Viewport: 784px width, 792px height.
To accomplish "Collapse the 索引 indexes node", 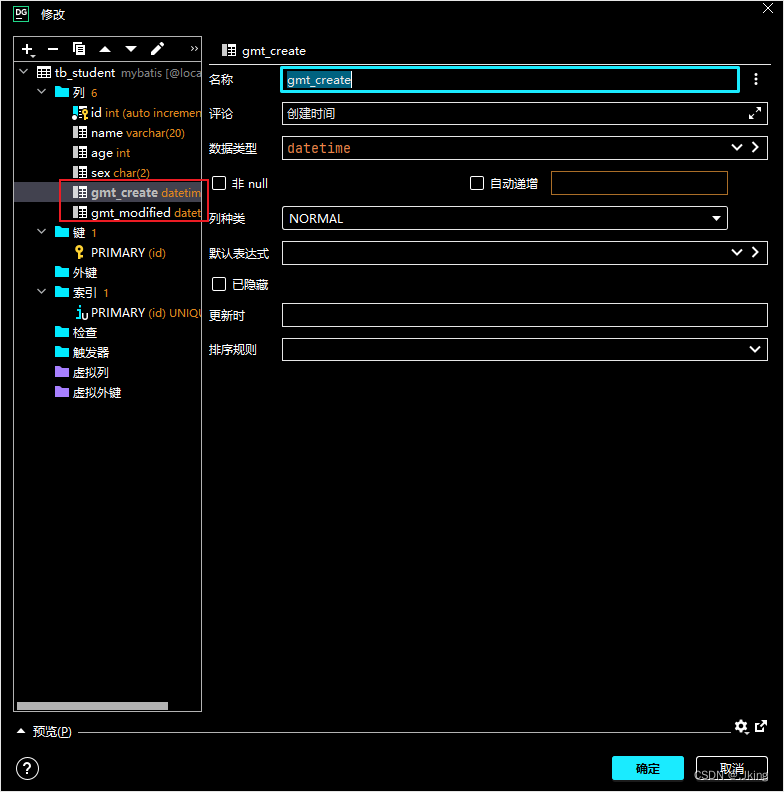I will pos(42,291).
